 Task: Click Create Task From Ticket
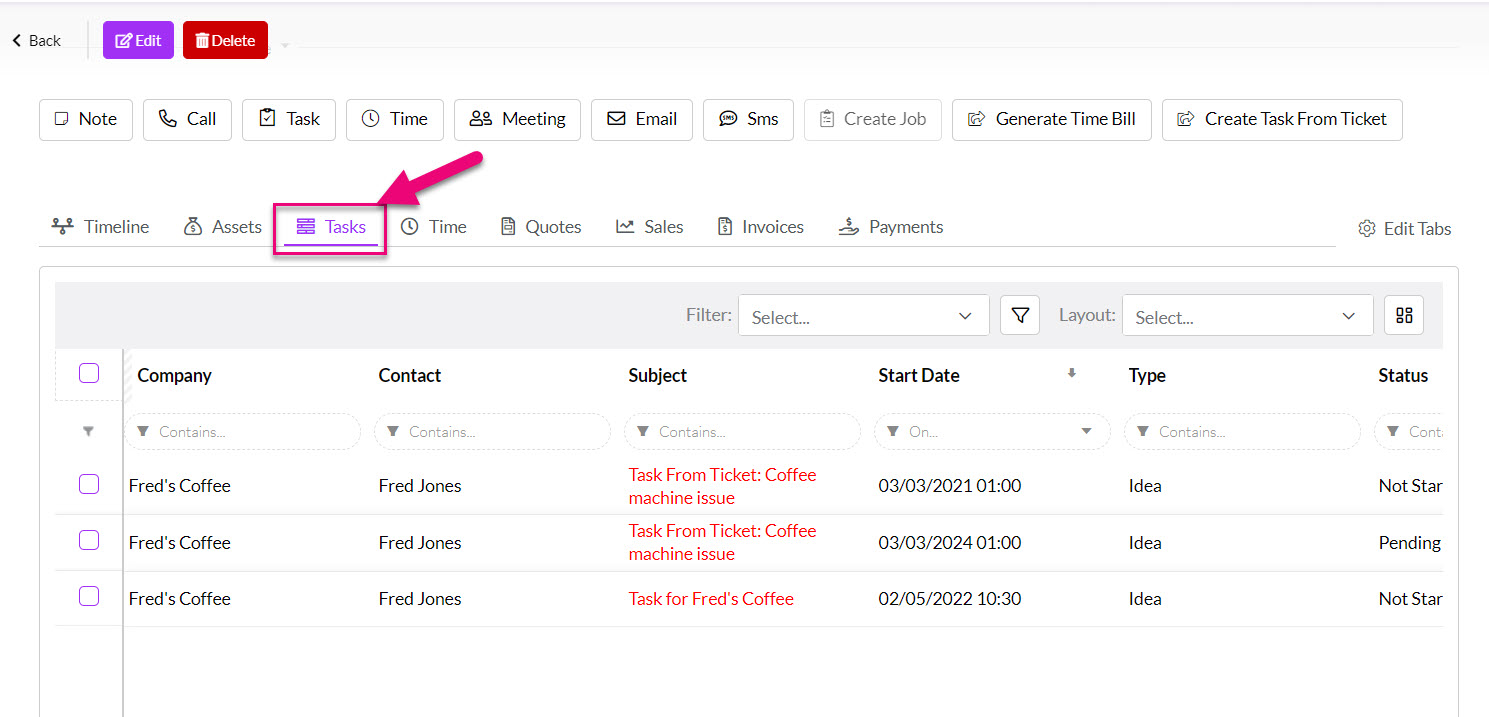(1282, 119)
